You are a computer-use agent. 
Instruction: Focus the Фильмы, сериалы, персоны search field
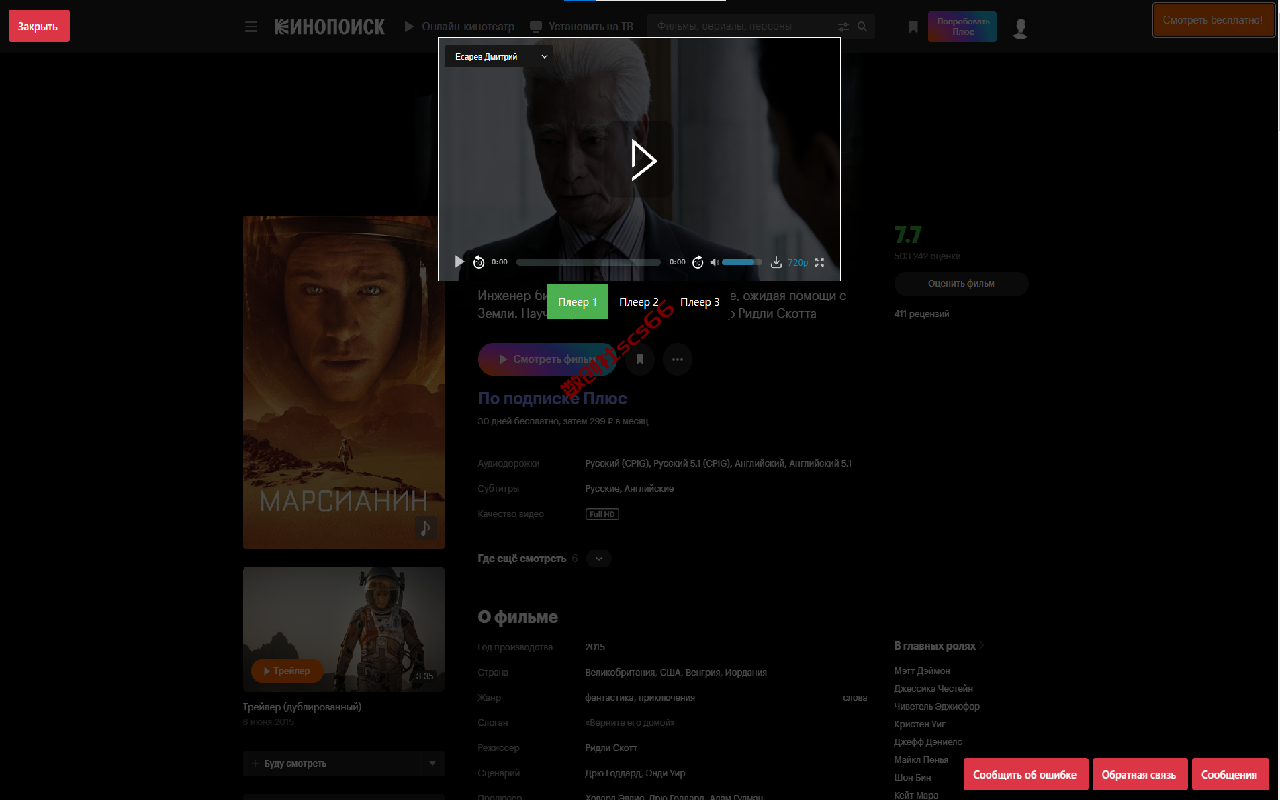(741, 27)
